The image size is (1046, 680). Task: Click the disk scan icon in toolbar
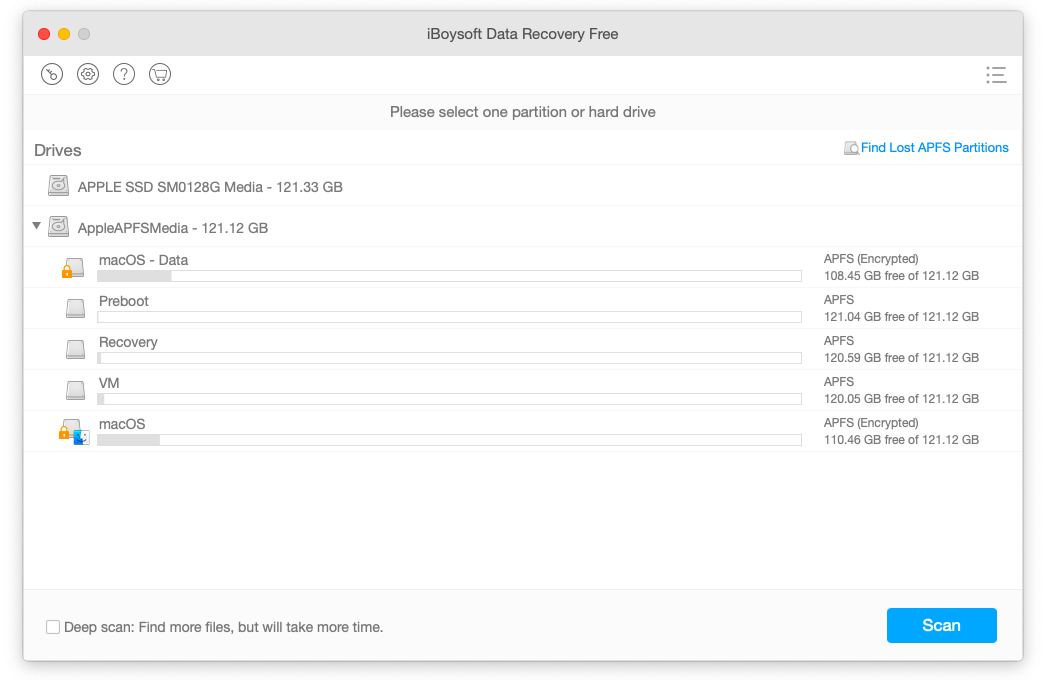coord(52,74)
